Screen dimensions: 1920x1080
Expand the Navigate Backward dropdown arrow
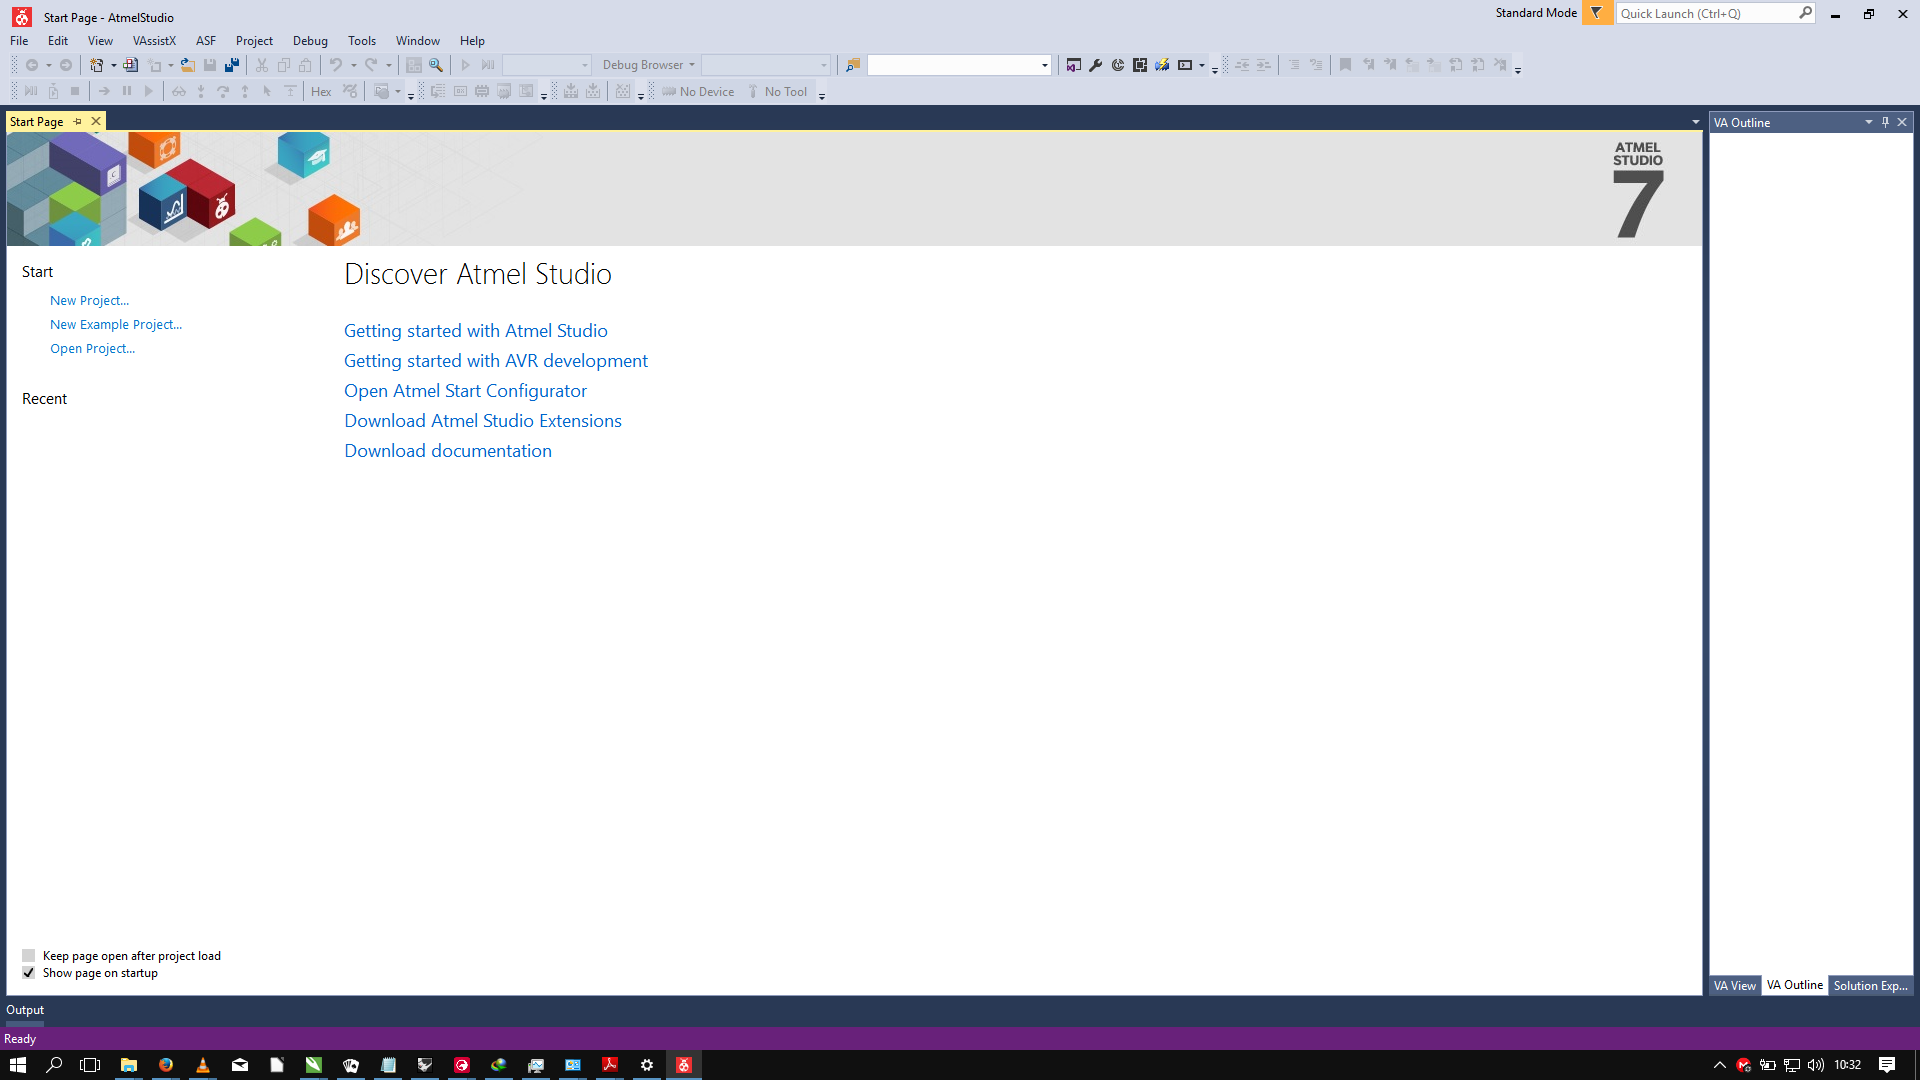tap(49, 65)
